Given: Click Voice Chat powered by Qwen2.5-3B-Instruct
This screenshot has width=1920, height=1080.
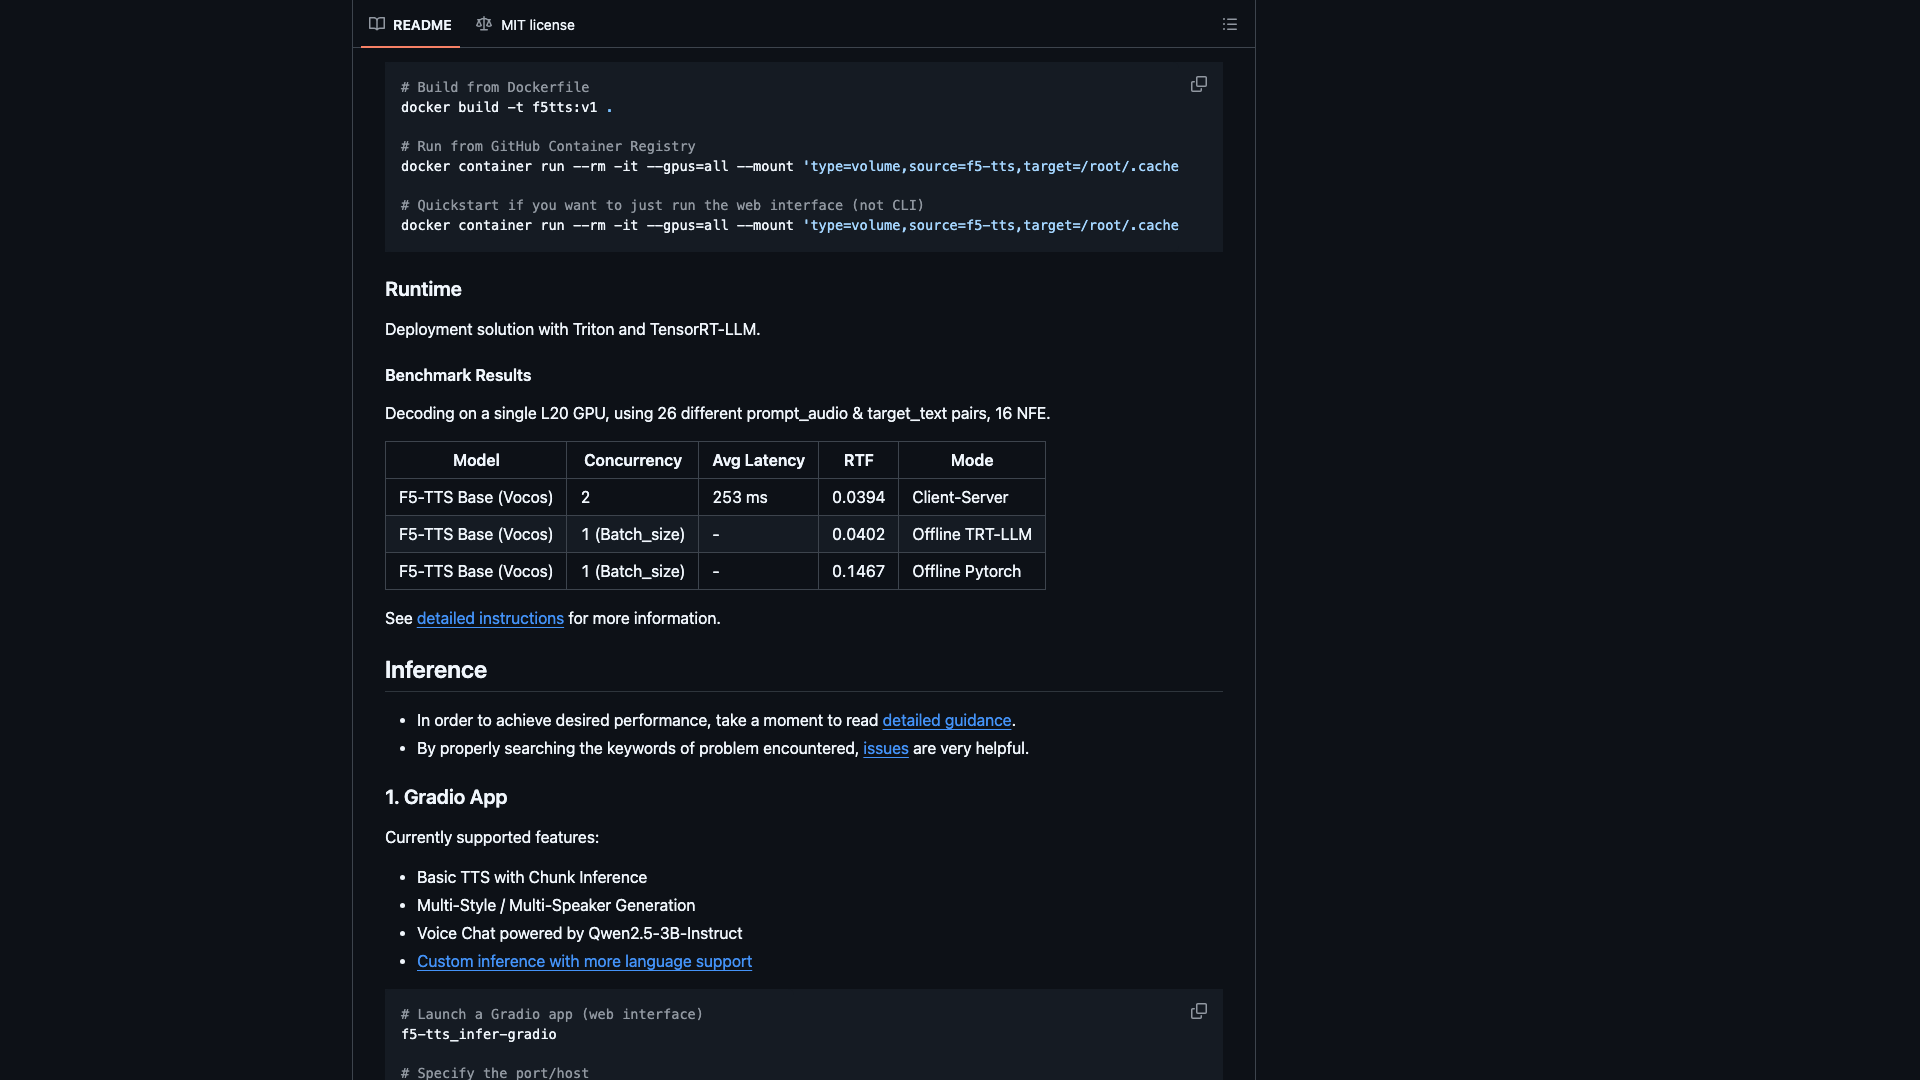Looking at the screenshot, I should point(579,933).
